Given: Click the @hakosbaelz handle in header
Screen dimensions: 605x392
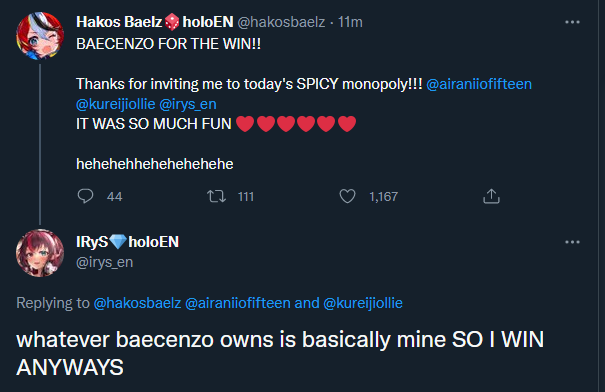Looking at the screenshot, I should point(281,22).
